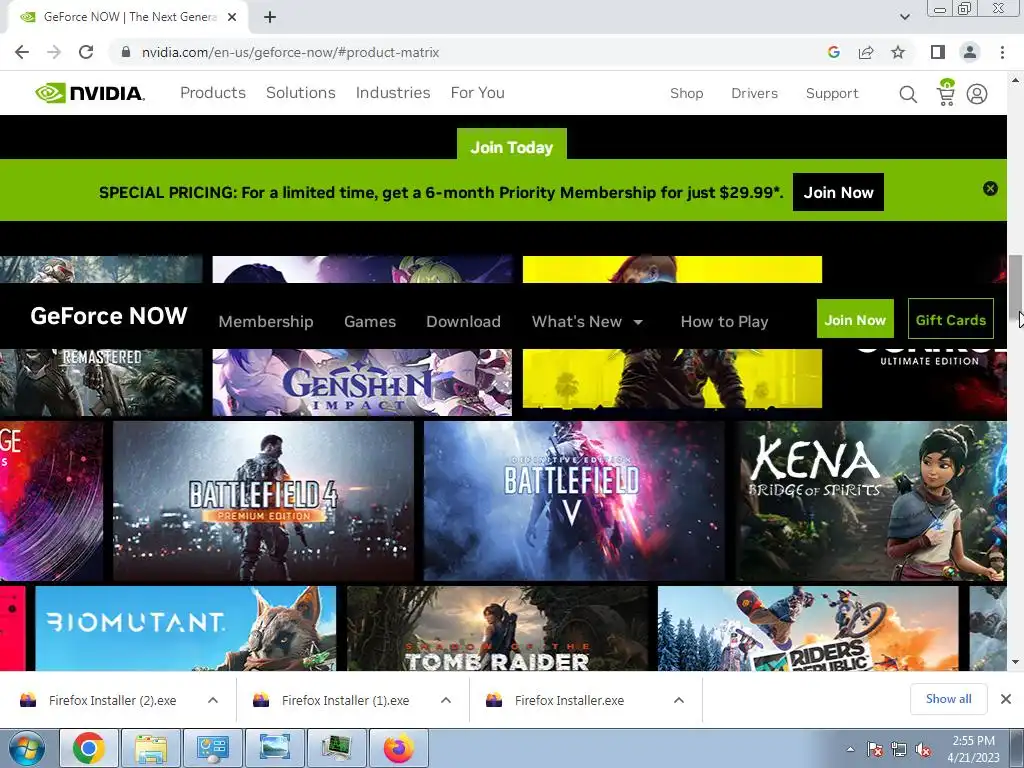The width and height of the screenshot is (1024, 768).
Task: Go to Drivers link
Action: (x=754, y=93)
